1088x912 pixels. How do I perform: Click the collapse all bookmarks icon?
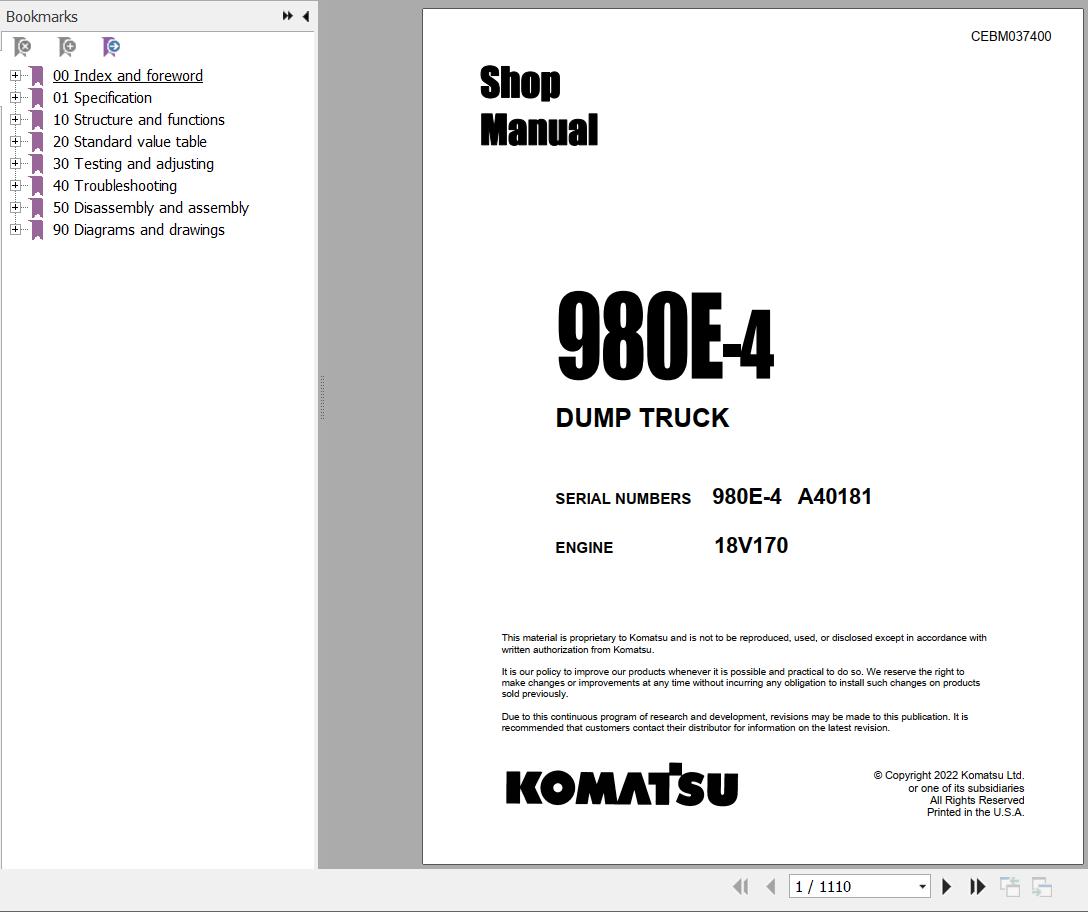(x=22, y=47)
